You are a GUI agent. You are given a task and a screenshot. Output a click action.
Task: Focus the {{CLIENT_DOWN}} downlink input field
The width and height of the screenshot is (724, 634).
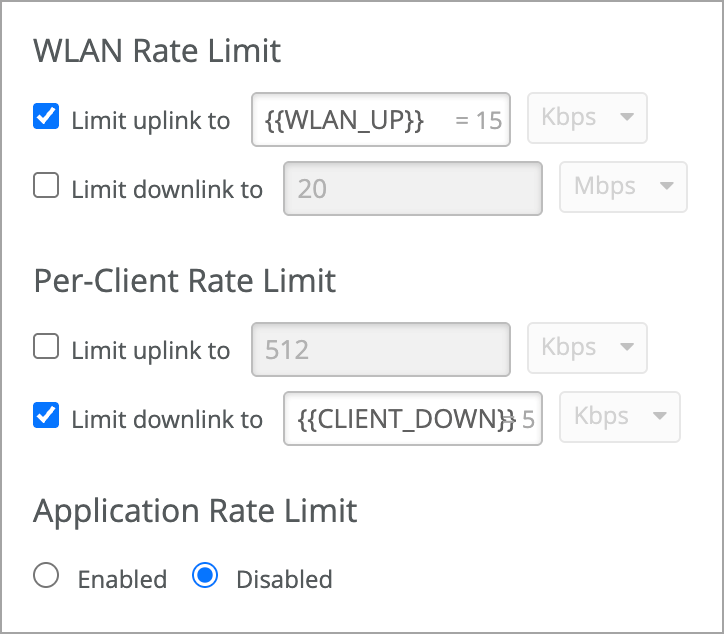(412, 418)
